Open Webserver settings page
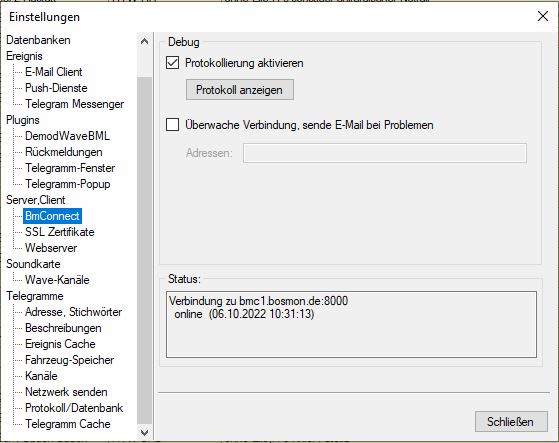The image size is (559, 443). pyautogui.click(x=51, y=248)
